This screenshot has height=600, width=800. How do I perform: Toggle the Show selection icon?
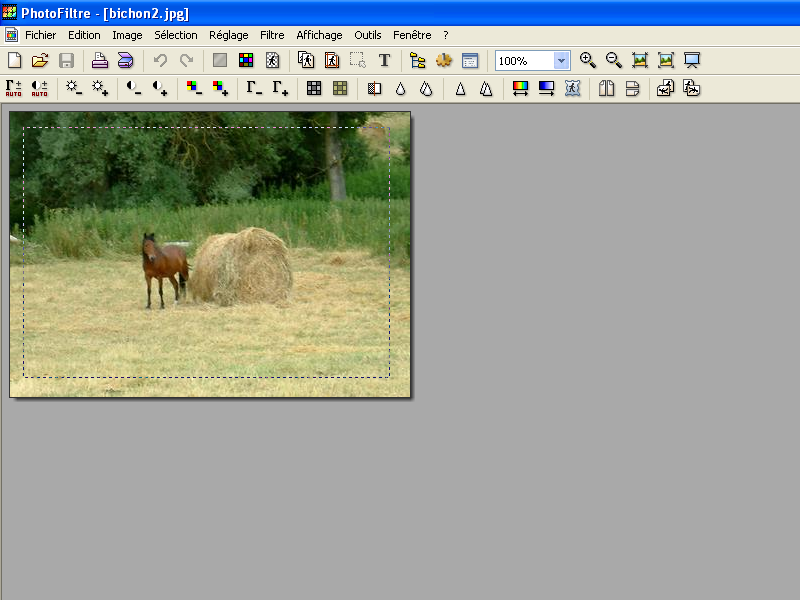pyautogui.click(x=358, y=60)
